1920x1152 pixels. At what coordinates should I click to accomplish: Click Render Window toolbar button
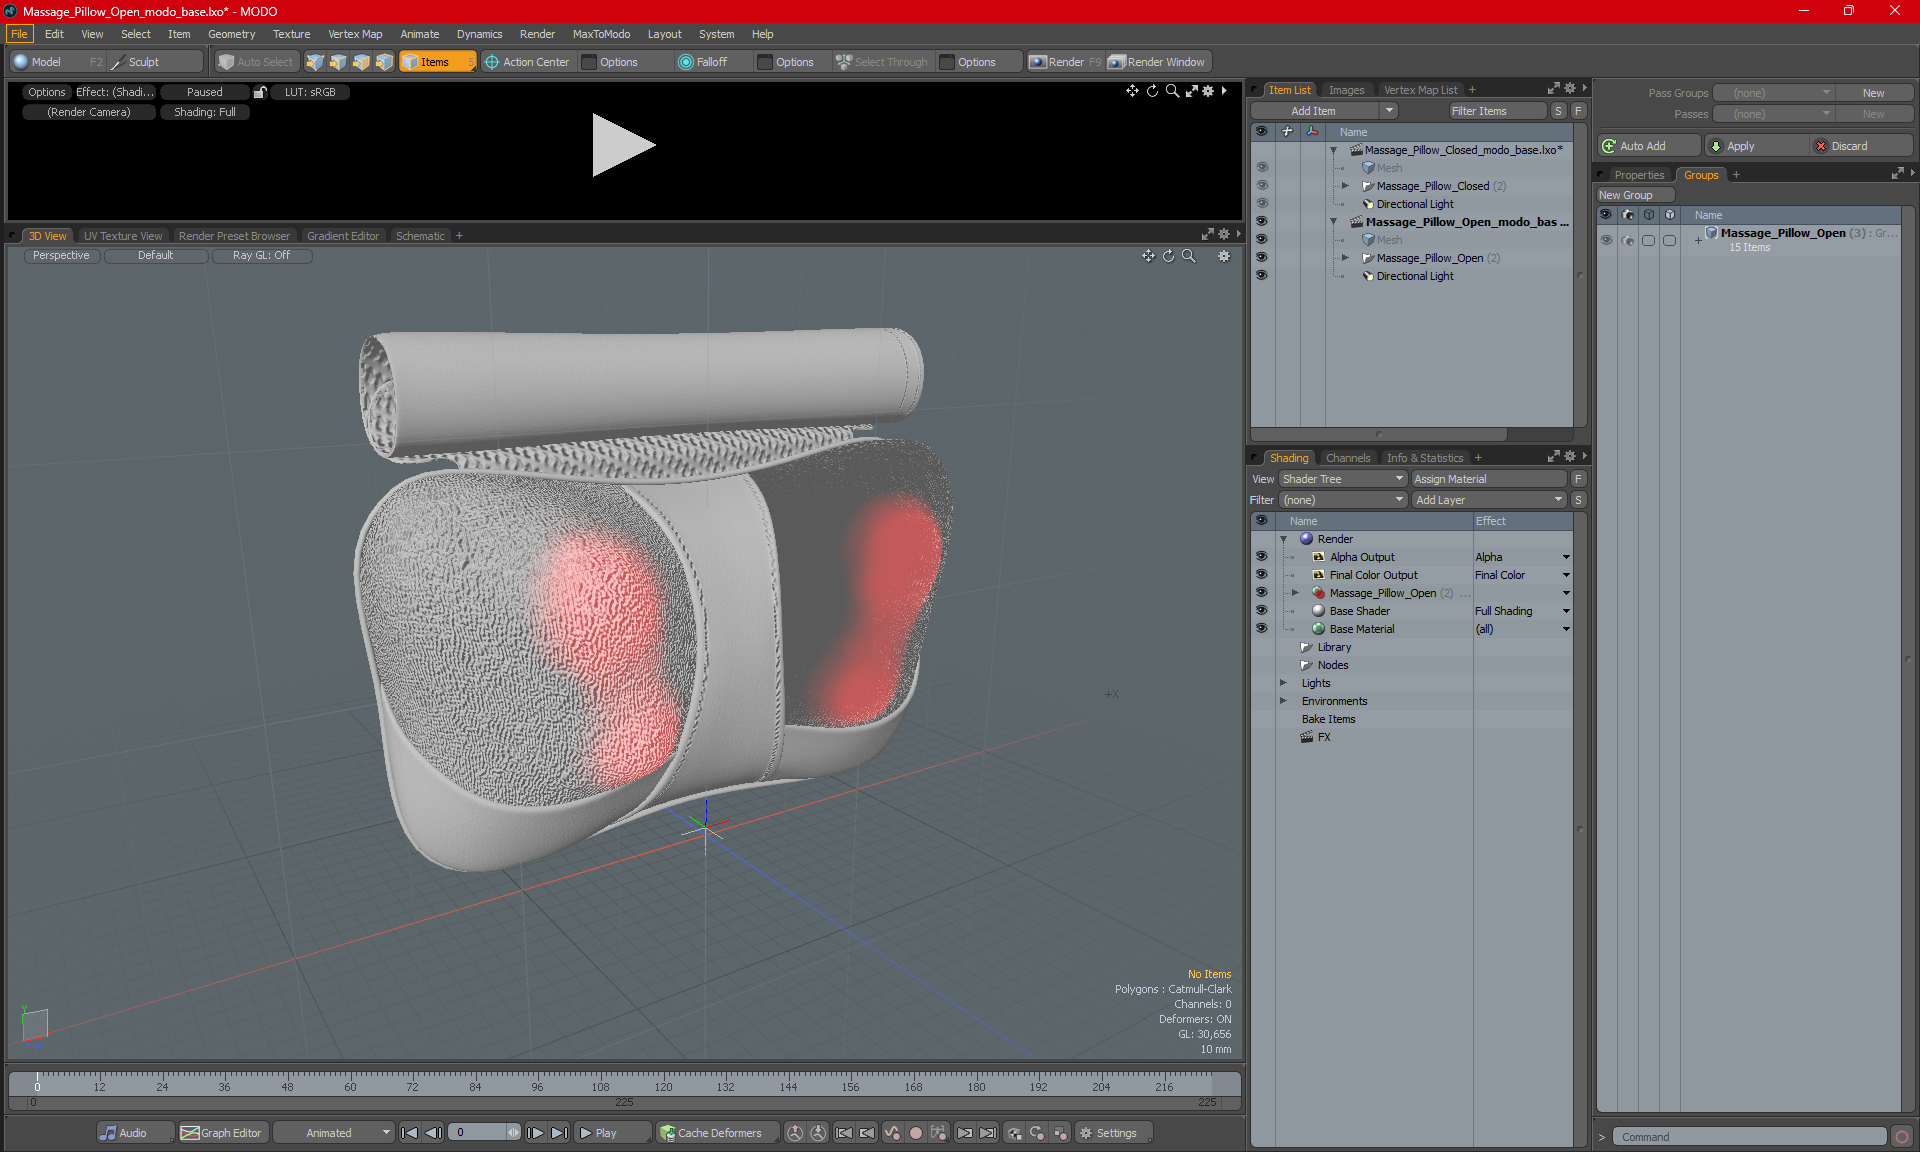[1158, 62]
